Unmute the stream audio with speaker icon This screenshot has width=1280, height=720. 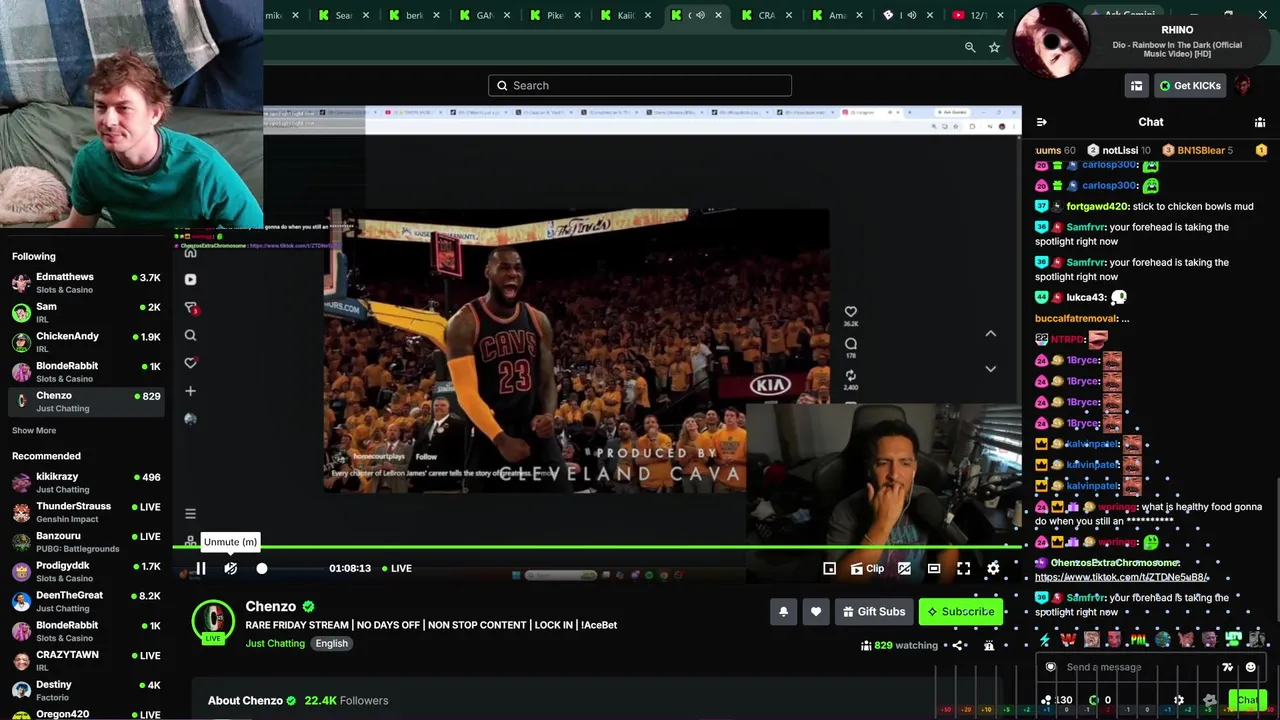pyautogui.click(x=231, y=568)
